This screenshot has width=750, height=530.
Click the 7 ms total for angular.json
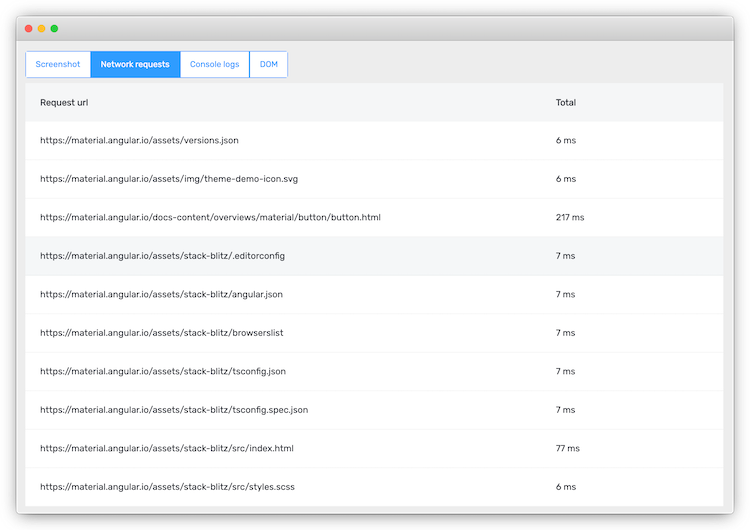click(x=565, y=294)
